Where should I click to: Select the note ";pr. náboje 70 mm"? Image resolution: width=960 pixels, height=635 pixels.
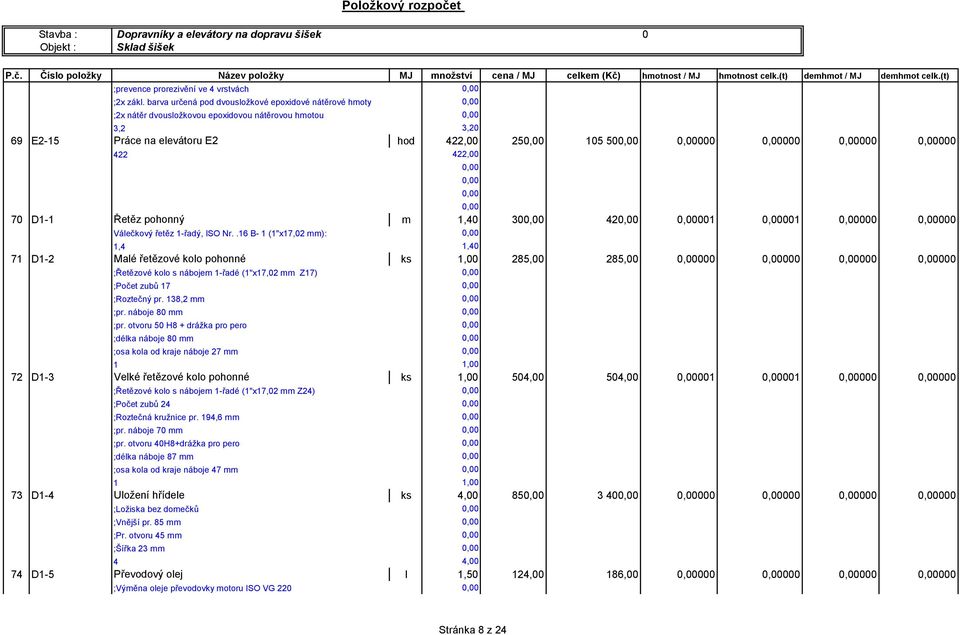[x=148, y=430]
